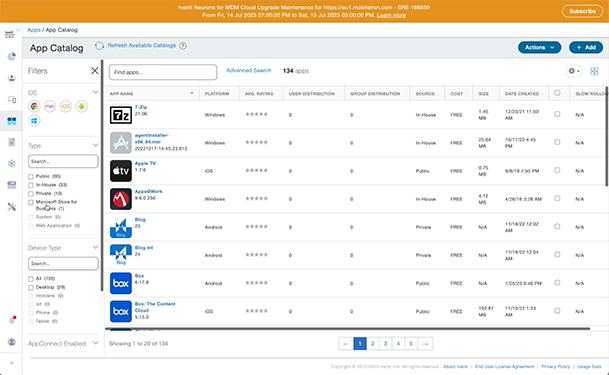Image resolution: width=609 pixels, height=375 pixels.
Task: Collapse the Device Type filter section
Action: (x=96, y=247)
